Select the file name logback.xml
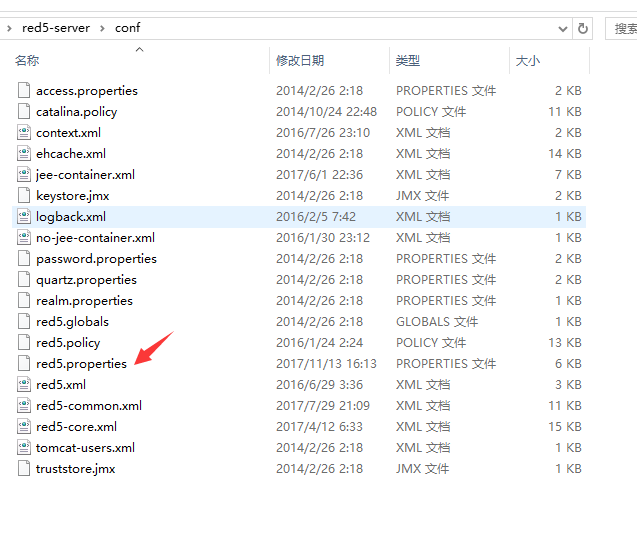 click(x=71, y=217)
